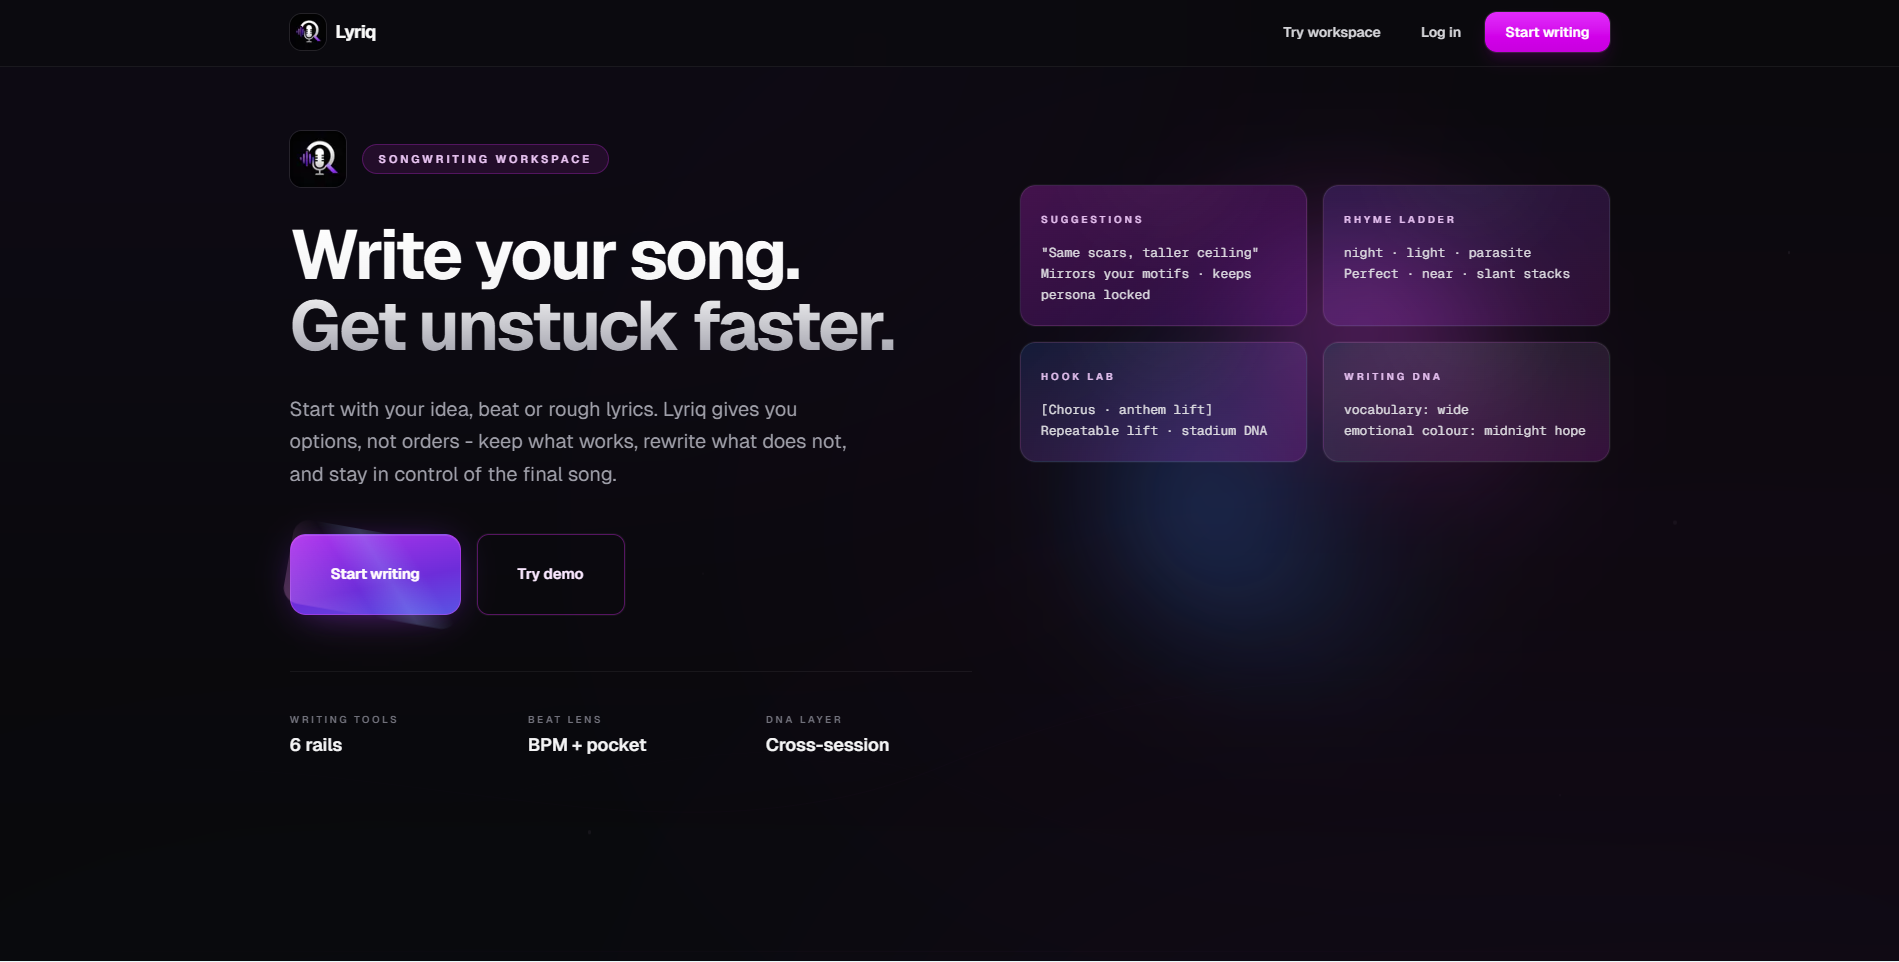The width and height of the screenshot is (1899, 962).
Task: Click the '"Same scars, taller ceiling"' suggestion line
Action: tap(1150, 253)
